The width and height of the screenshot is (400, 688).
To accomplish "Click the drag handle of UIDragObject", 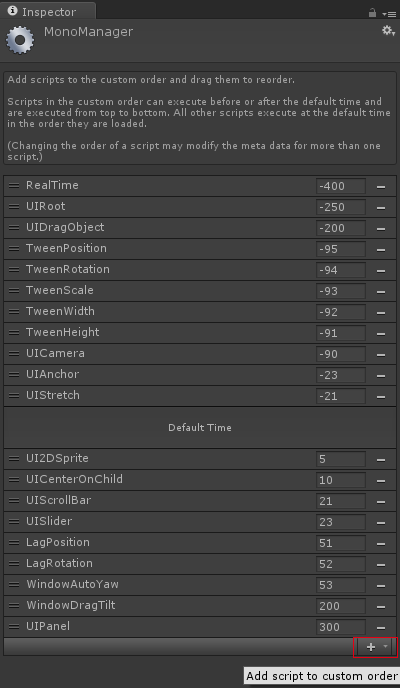I will click(14, 228).
